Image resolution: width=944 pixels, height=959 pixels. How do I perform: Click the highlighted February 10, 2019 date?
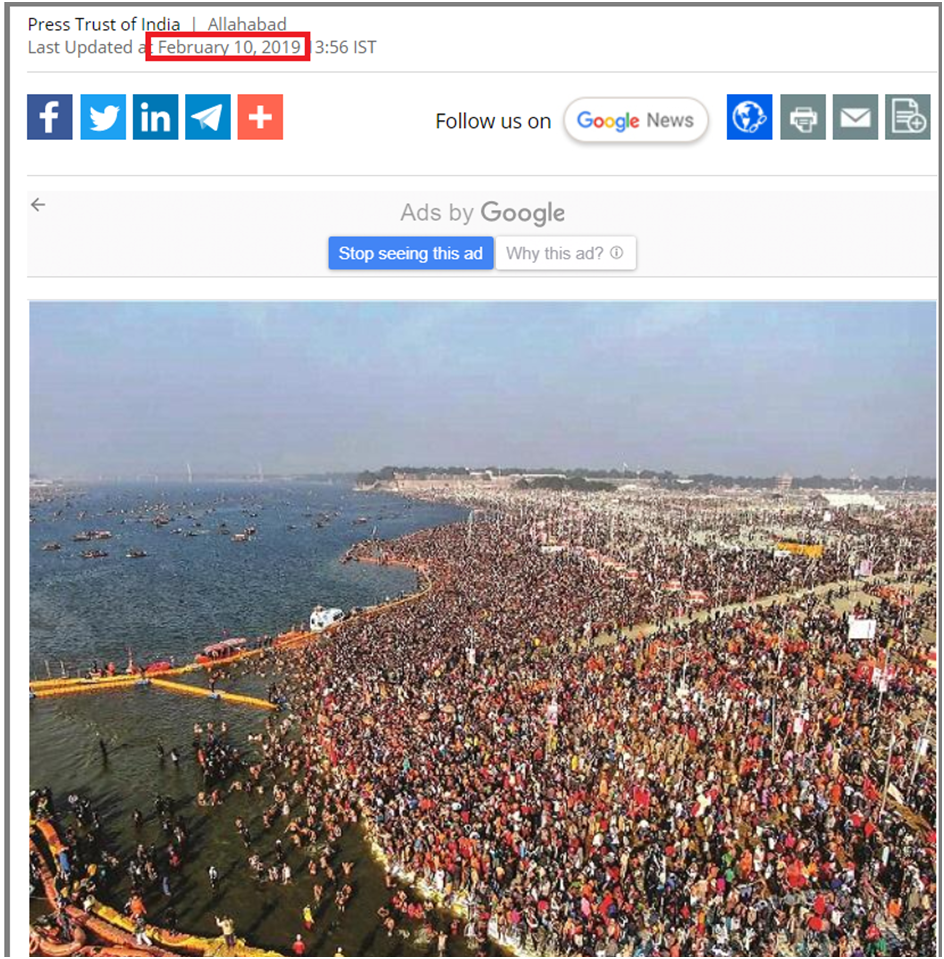[229, 47]
